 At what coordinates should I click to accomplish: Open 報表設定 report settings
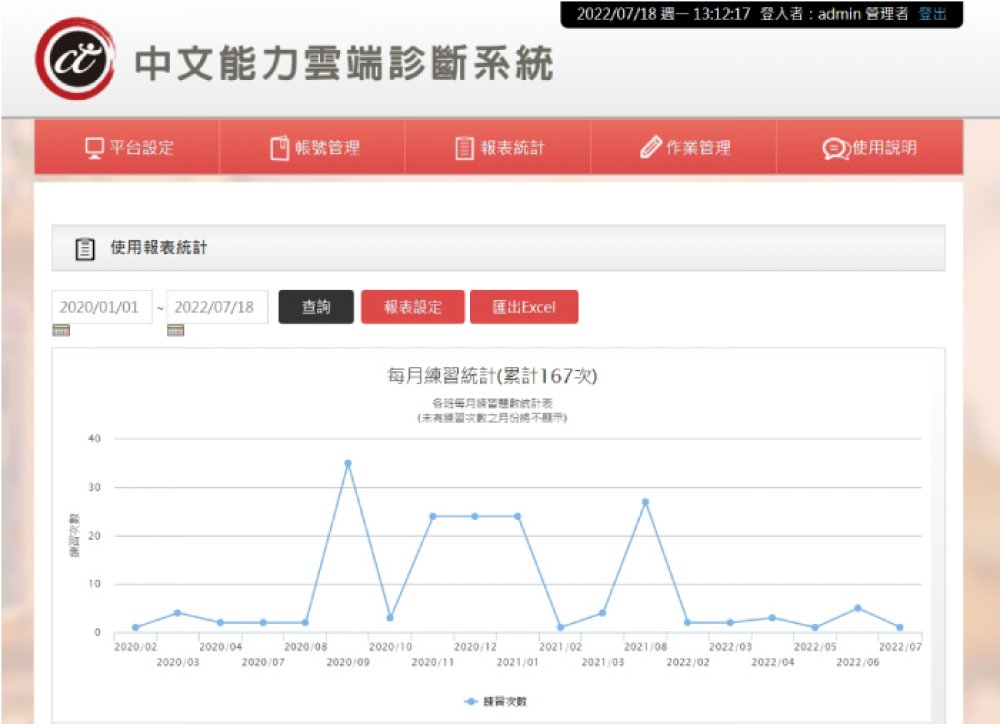pos(413,307)
